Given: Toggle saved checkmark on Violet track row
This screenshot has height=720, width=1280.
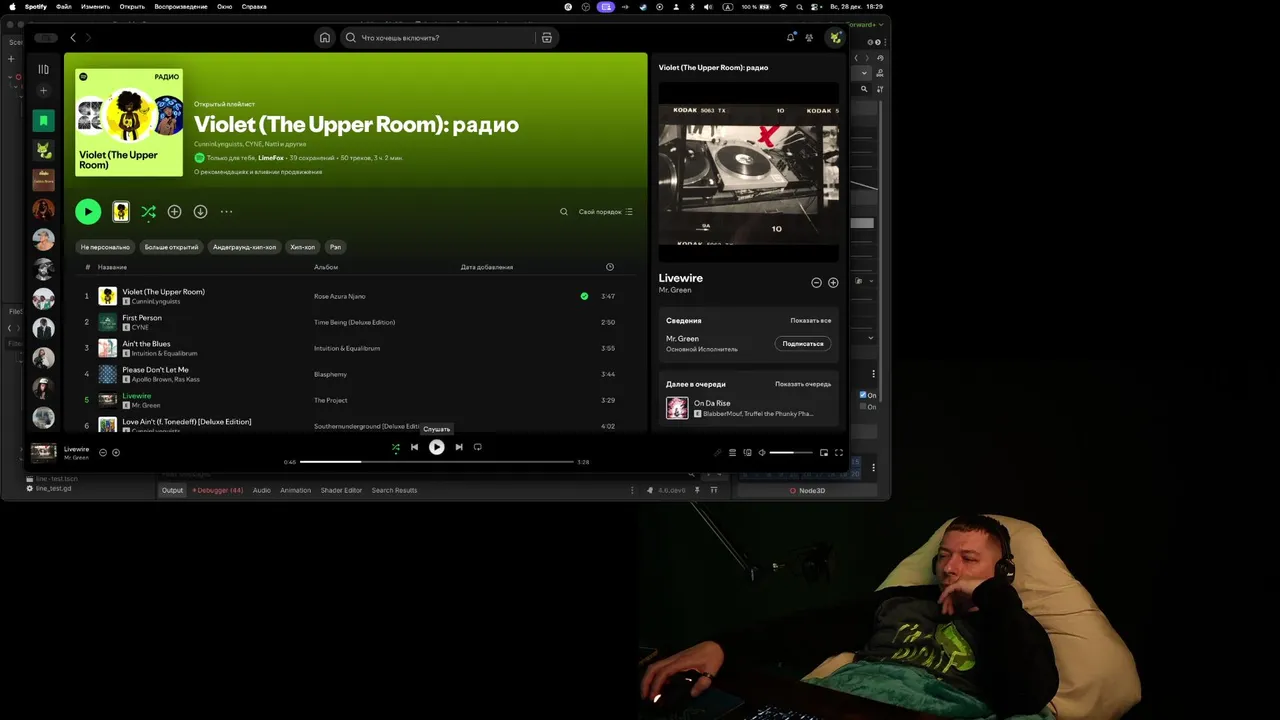Looking at the screenshot, I should pyautogui.click(x=584, y=296).
